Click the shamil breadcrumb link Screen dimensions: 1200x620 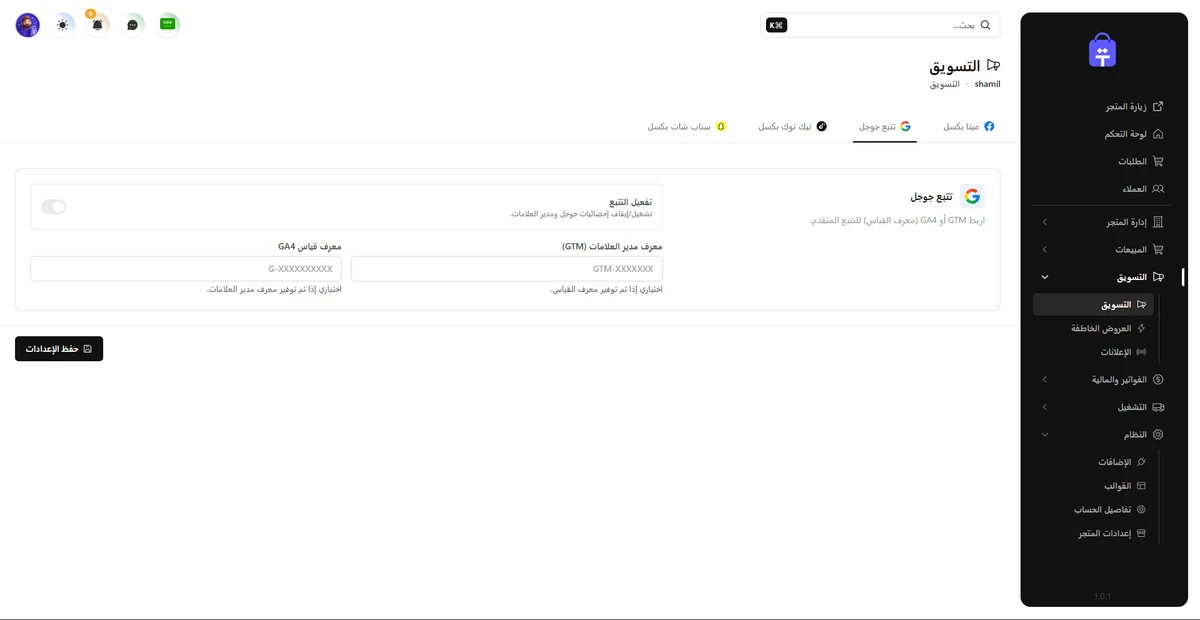point(987,84)
